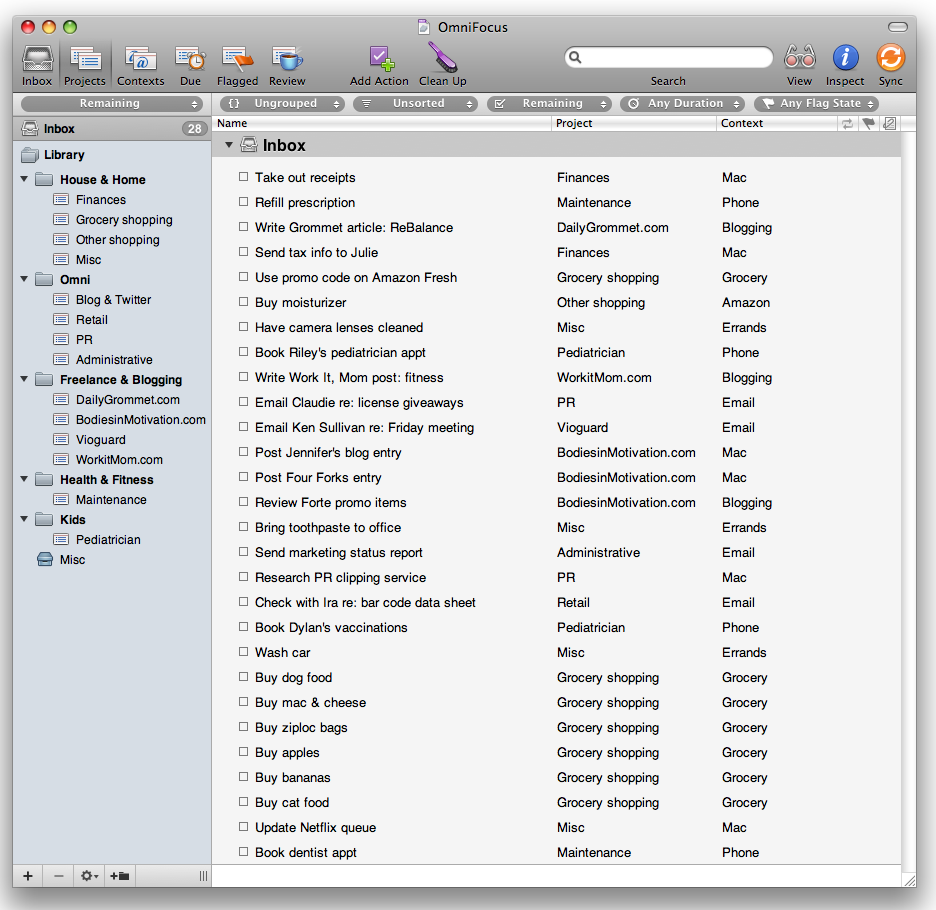This screenshot has width=936, height=910.
Task: Complete Book dentist appt action
Action: 244,851
